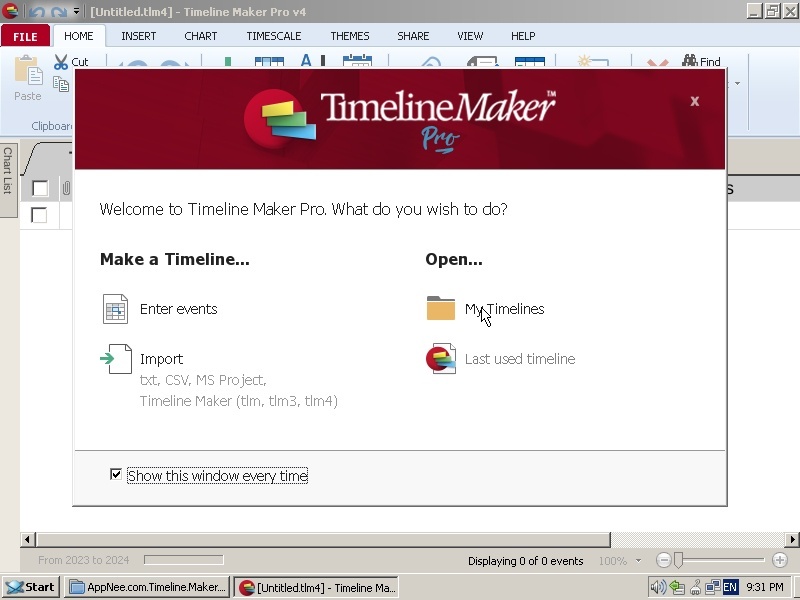Click the volume speaker tray icon

(x=658, y=587)
